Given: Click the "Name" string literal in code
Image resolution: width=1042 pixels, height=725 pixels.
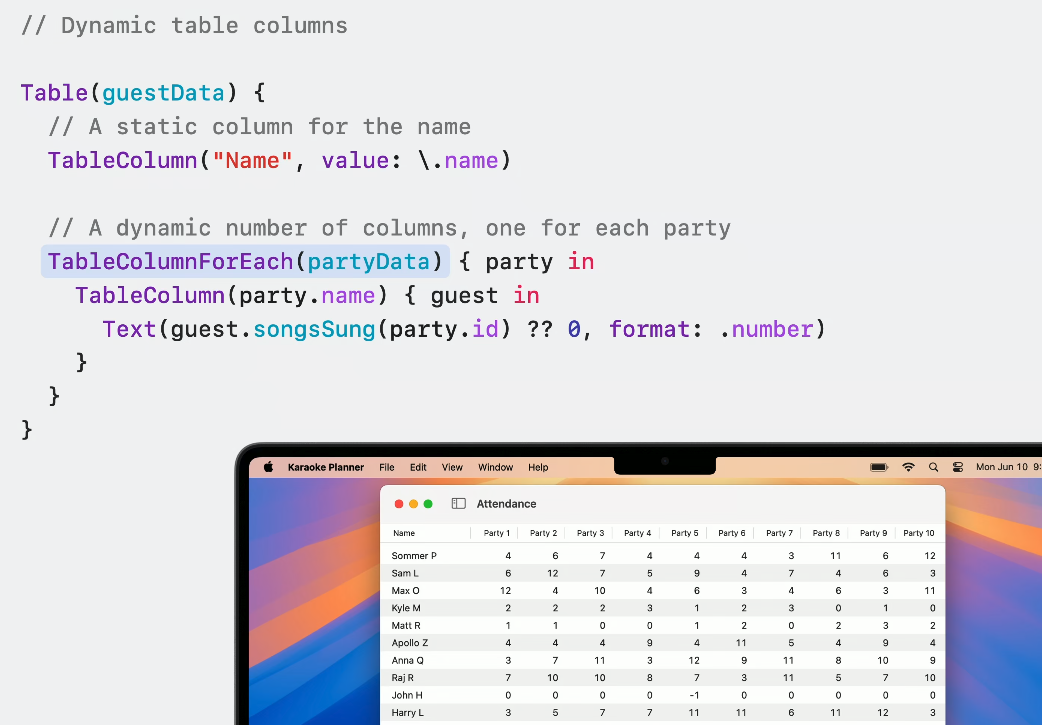Looking at the screenshot, I should [252, 160].
